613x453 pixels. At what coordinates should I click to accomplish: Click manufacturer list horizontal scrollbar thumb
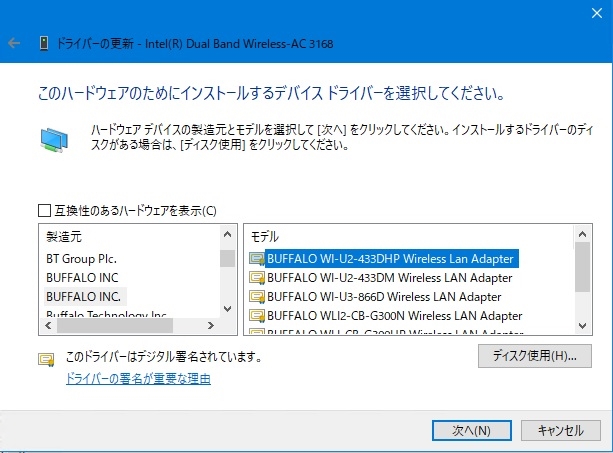(115, 326)
